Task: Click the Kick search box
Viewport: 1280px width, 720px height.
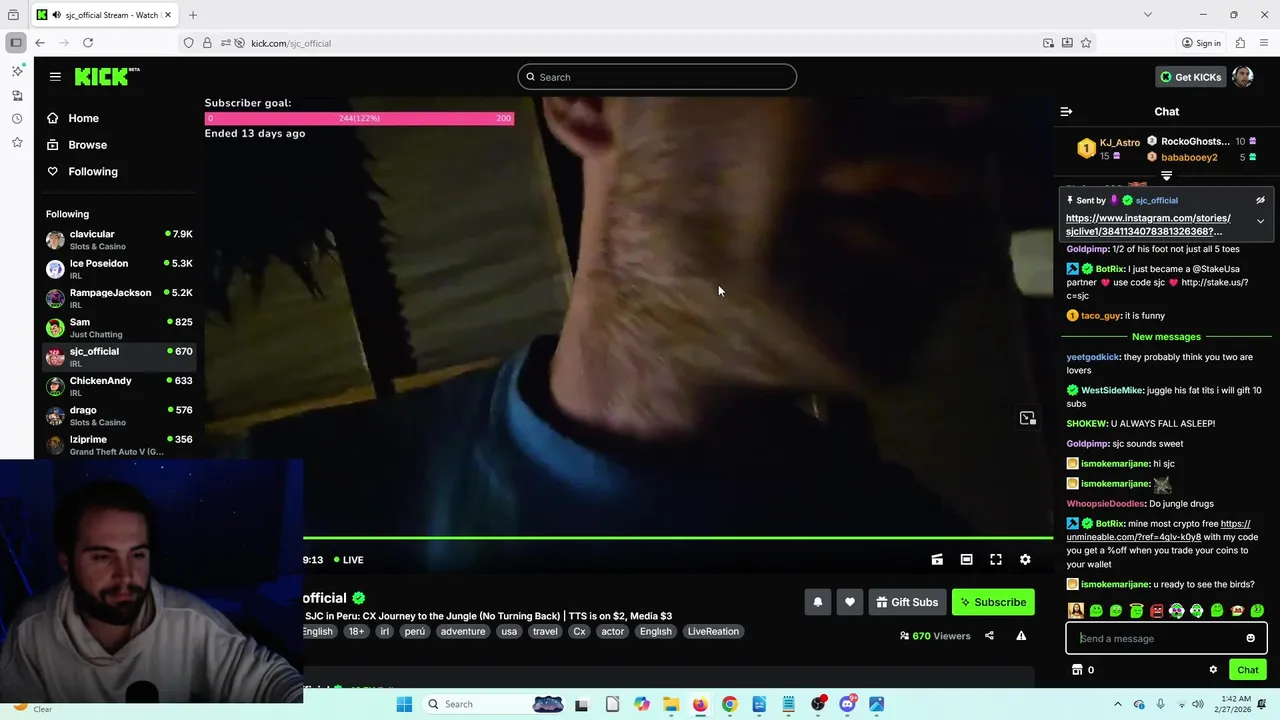Action: [x=657, y=77]
